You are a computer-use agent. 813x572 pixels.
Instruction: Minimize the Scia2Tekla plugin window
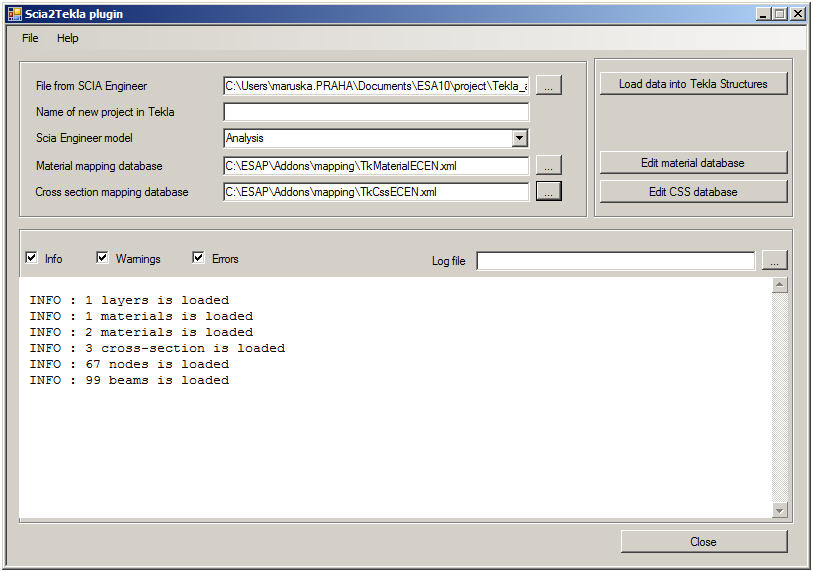point(763,14)
